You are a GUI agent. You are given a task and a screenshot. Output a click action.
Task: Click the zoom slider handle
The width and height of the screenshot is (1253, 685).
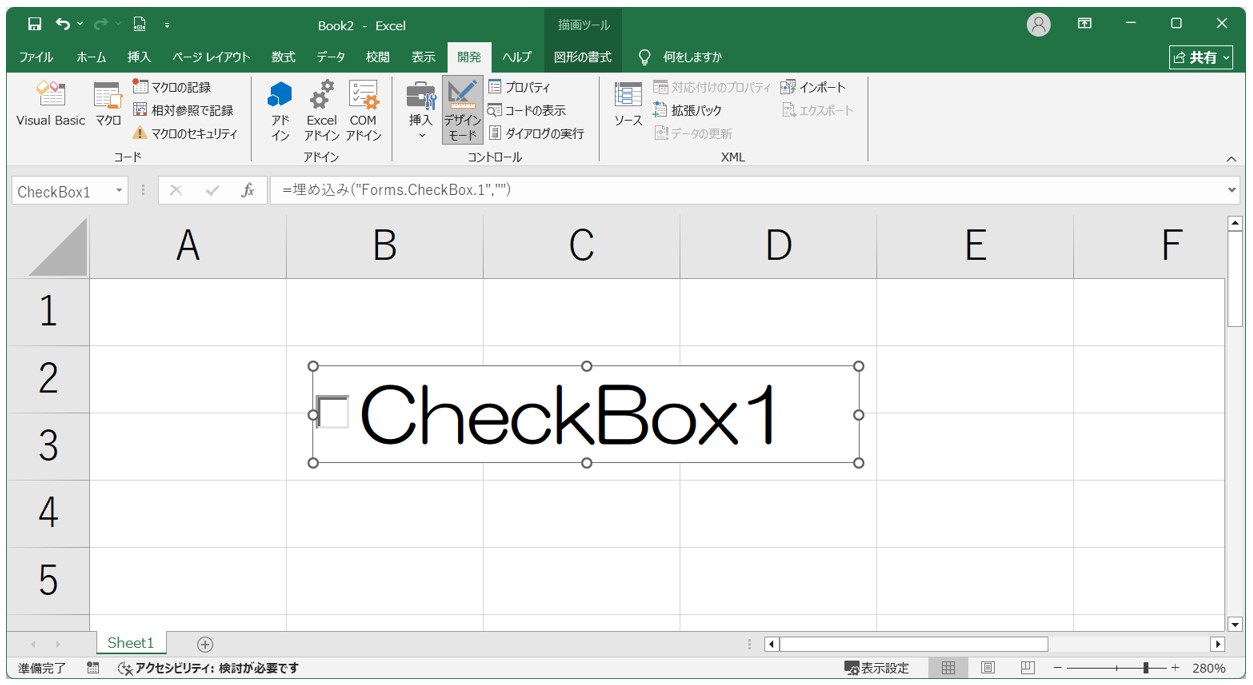tap(1146, 668)
